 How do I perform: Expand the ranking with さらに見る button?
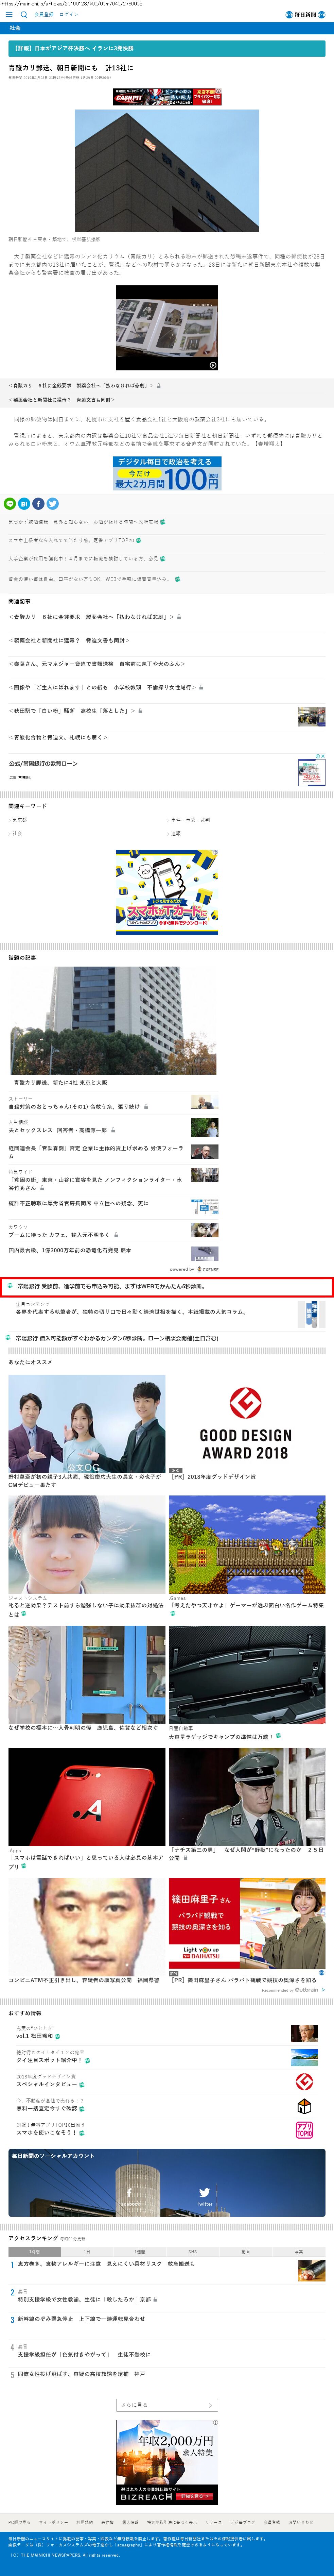[x=166, y=2405]
